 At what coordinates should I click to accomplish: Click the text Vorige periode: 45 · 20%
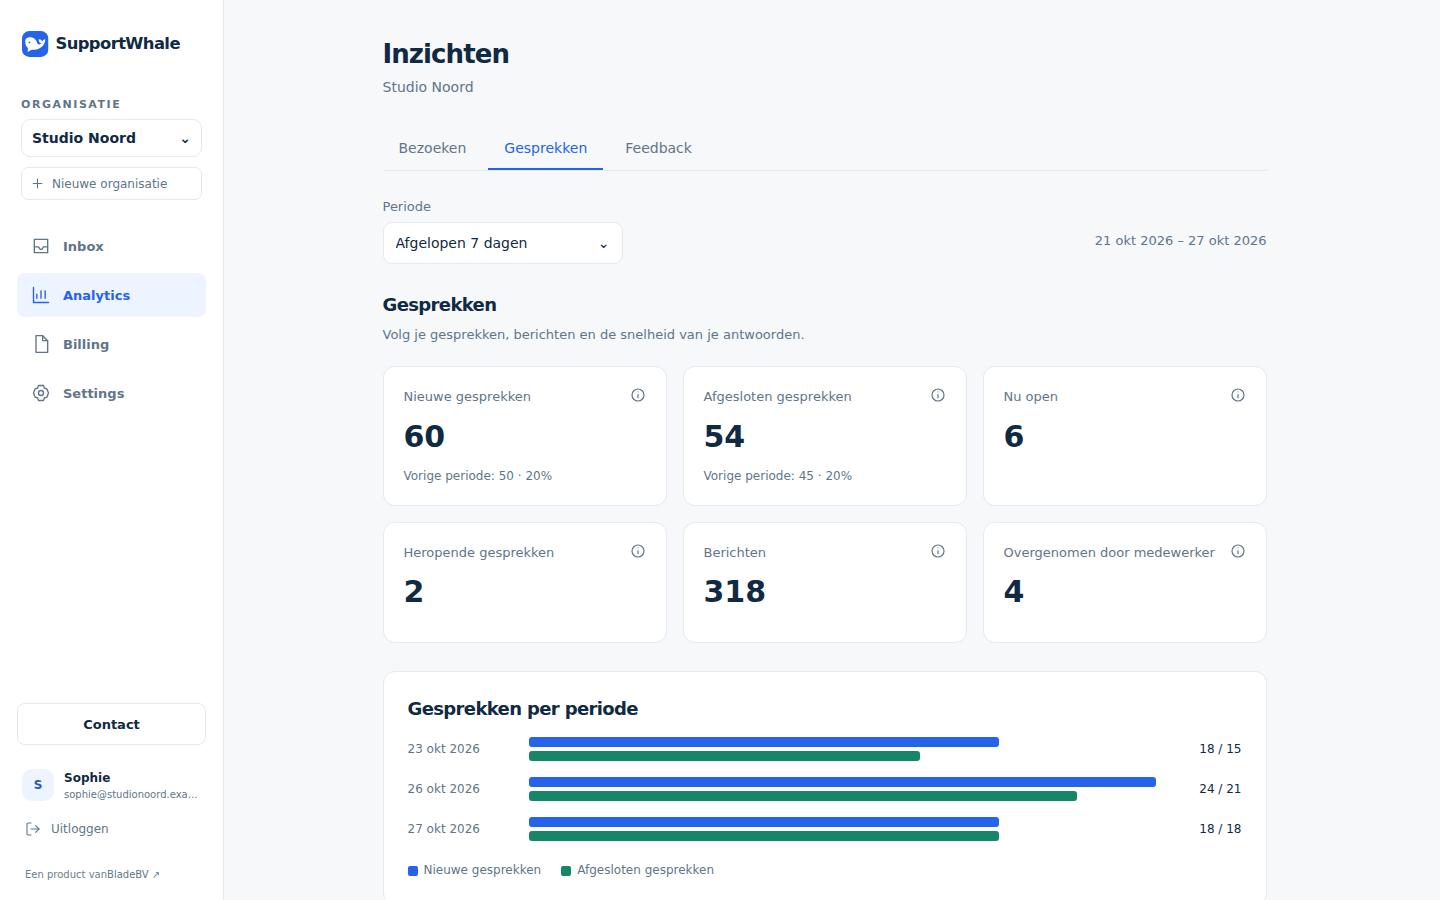(778, 476)
